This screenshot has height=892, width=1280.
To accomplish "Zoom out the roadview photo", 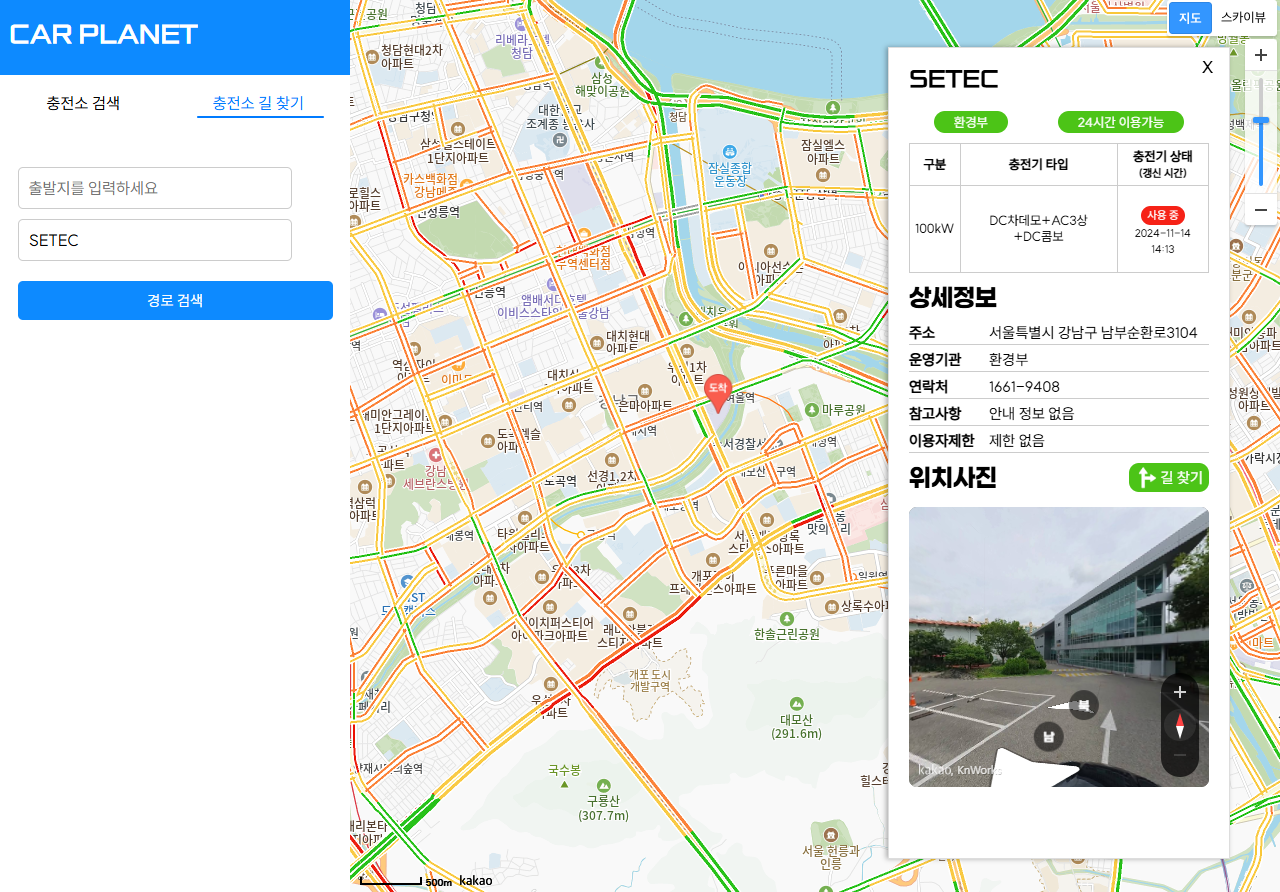I will click(1180, 755).
